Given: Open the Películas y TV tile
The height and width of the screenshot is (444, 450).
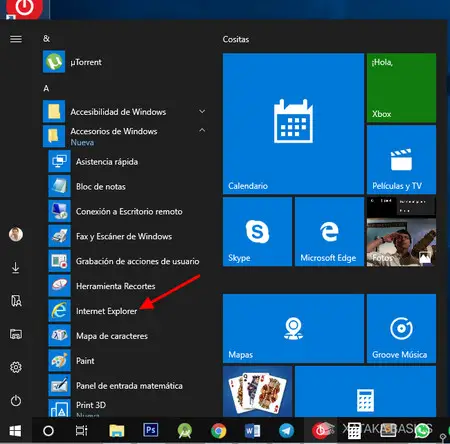Looking at the screenshot, I should (x=401, y=160).
